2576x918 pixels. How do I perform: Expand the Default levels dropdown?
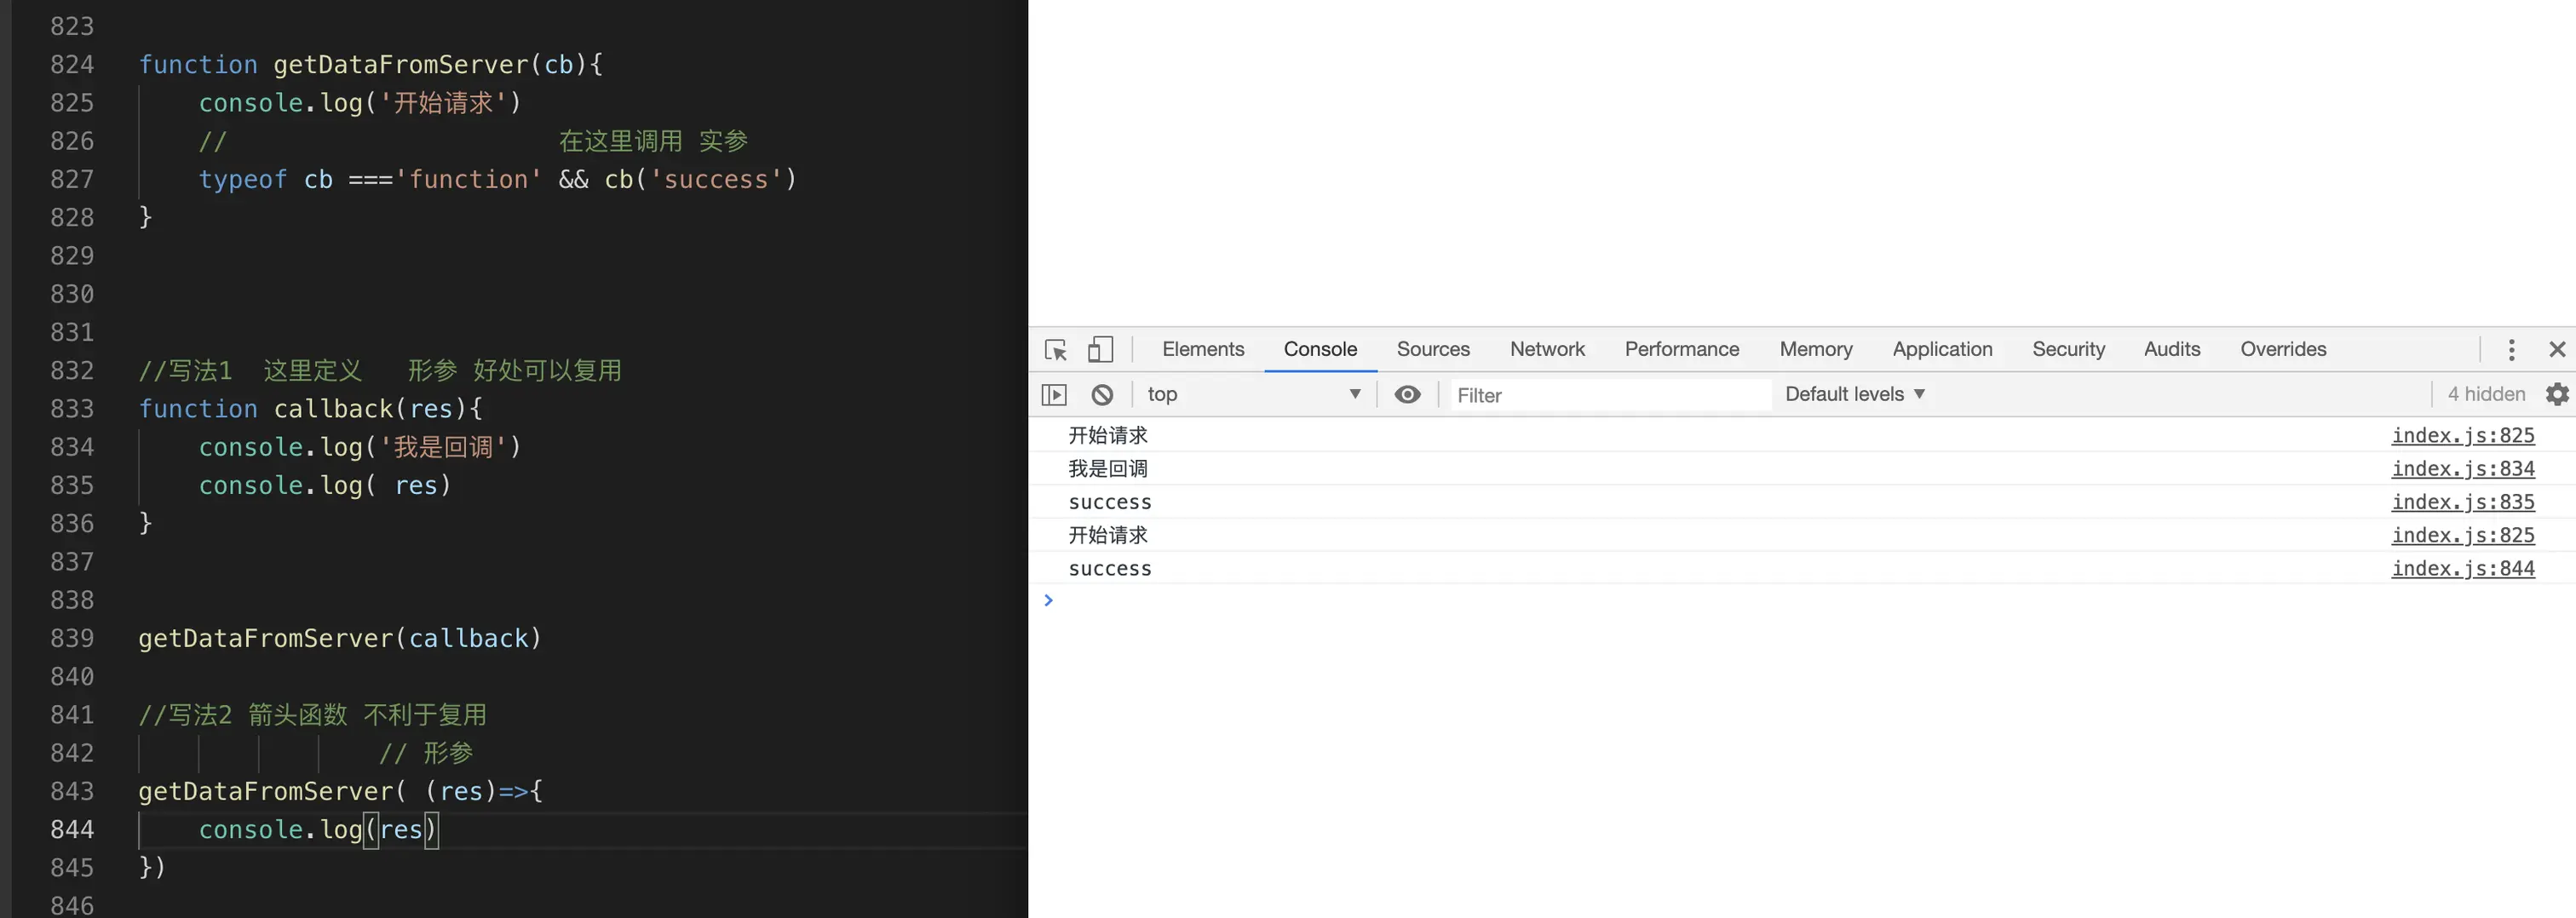pos(1855,394)
